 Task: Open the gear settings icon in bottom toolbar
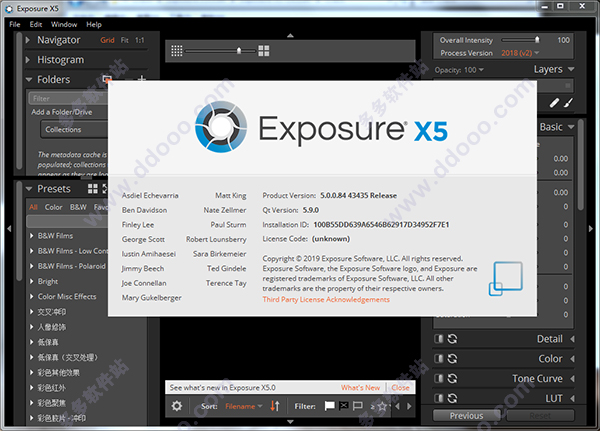point(177,406)
